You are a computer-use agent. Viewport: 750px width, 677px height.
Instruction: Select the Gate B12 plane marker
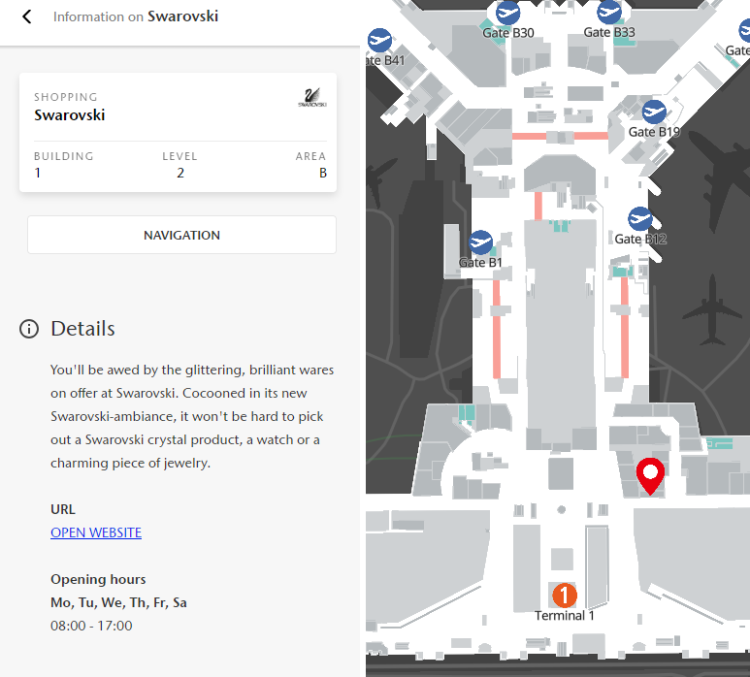click(x=640, y=219)
